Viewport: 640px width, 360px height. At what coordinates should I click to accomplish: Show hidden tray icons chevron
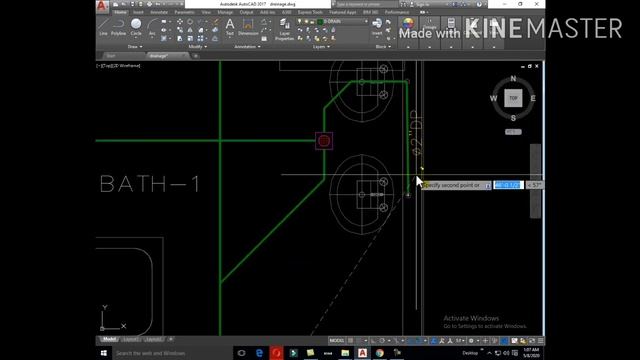click(489, 353)
